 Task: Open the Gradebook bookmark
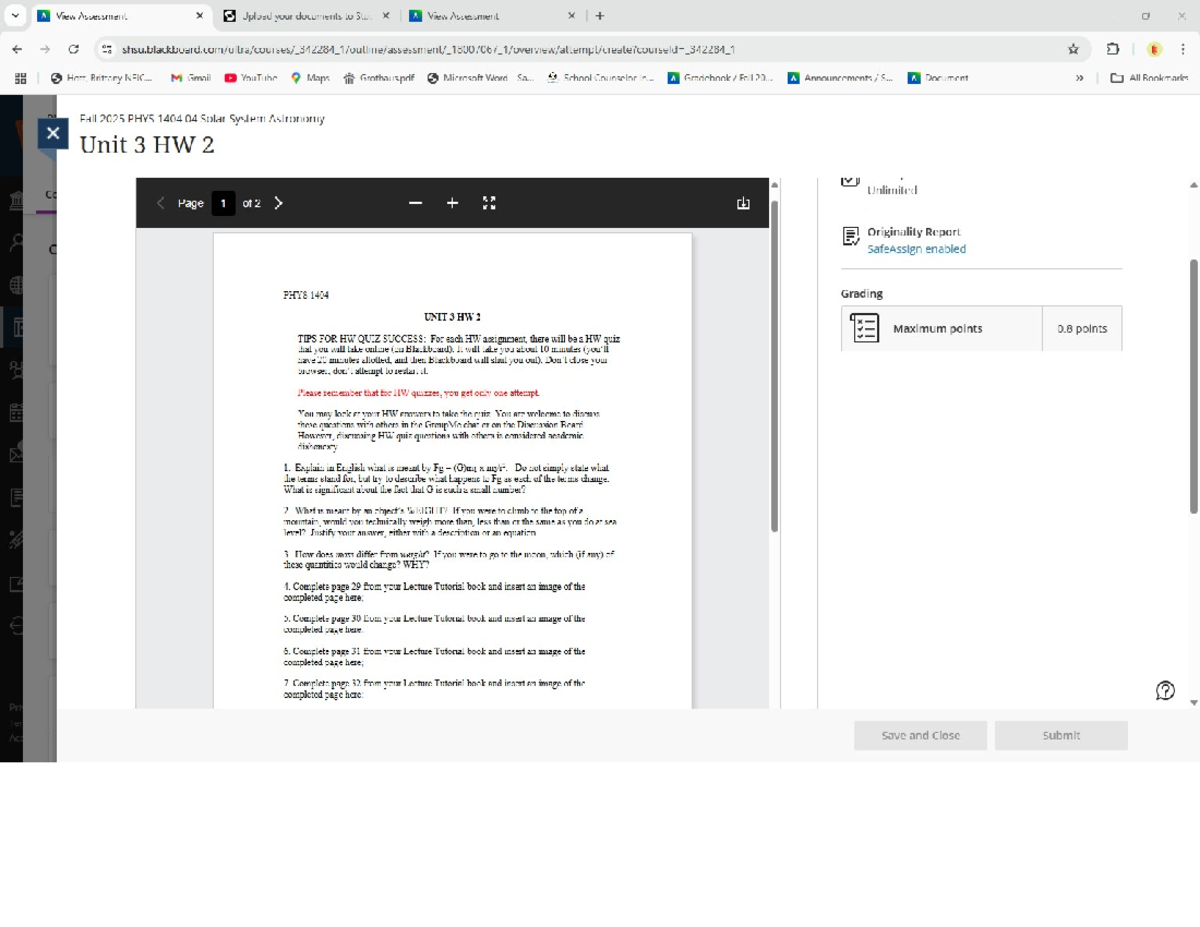pos(721,78)
